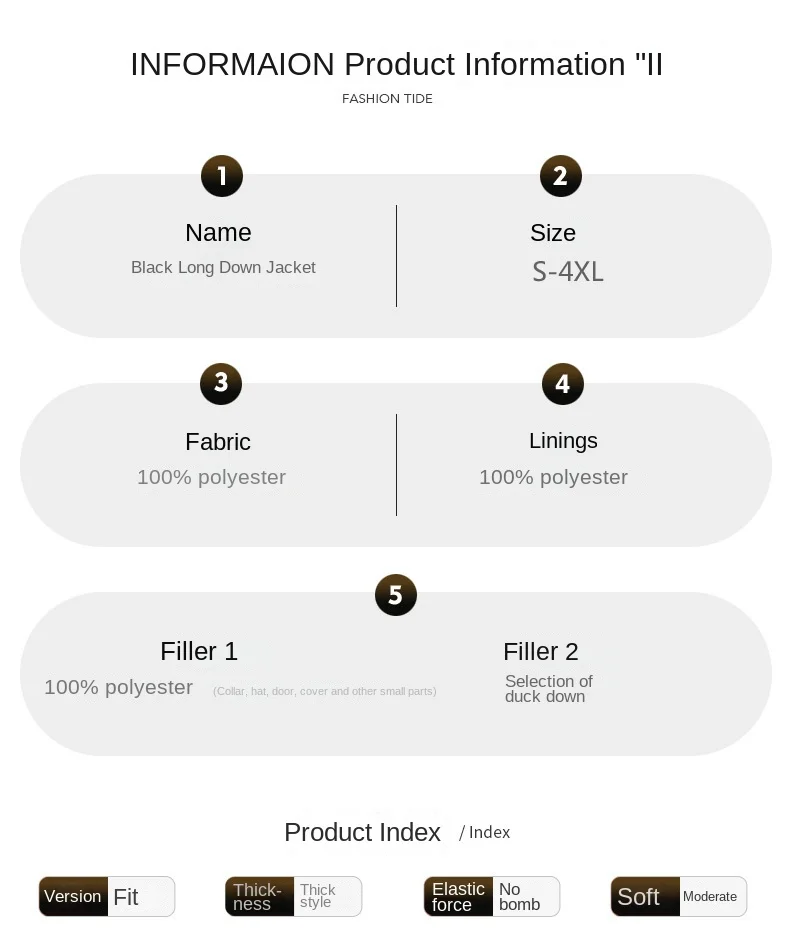Click the Product Index heading
The height and width of the screenshot is (949, 790).
pyautogui.click(x=362, y=832)
